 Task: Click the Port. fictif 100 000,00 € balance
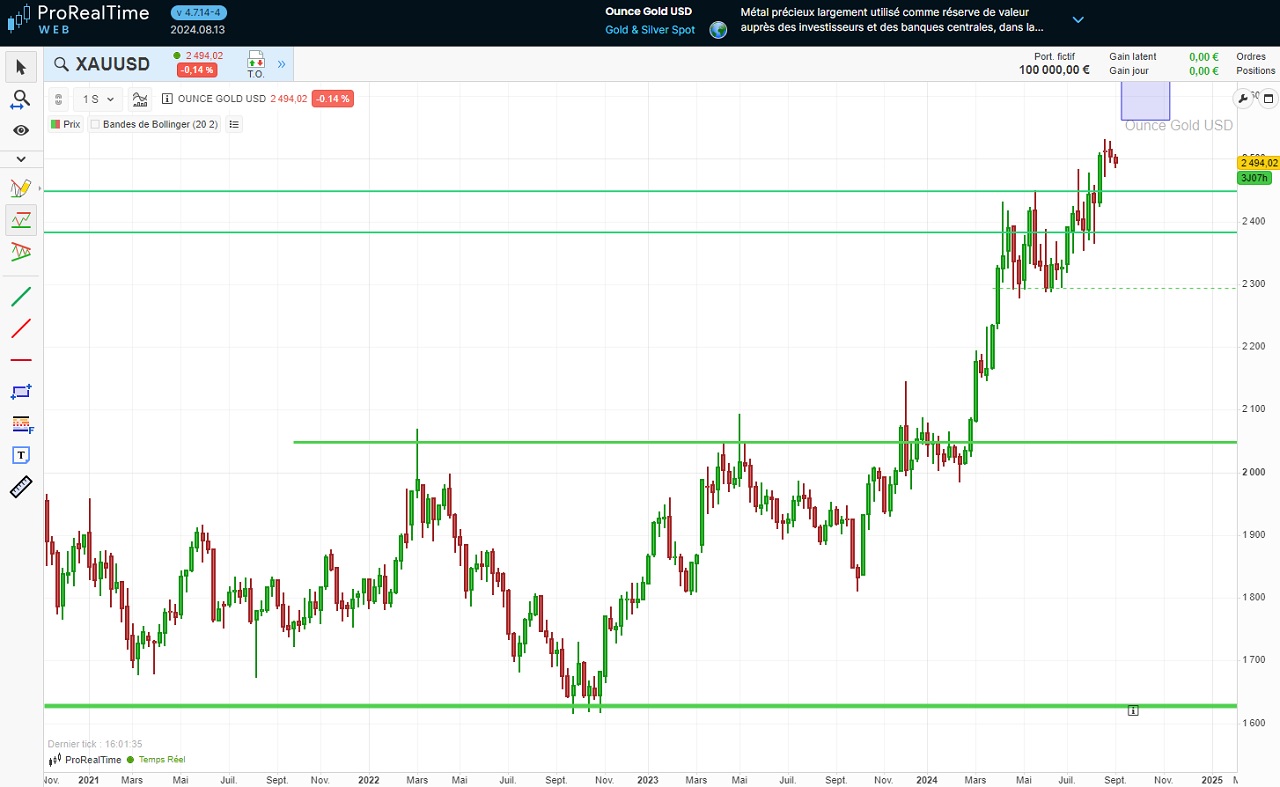coord(1054,70)
